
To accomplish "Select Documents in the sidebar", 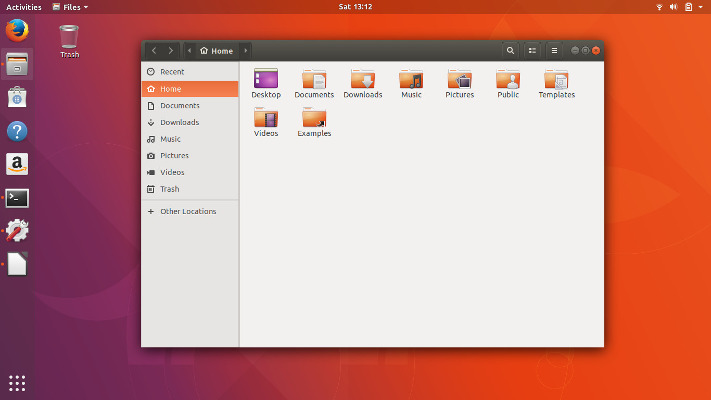I will 190,106.
